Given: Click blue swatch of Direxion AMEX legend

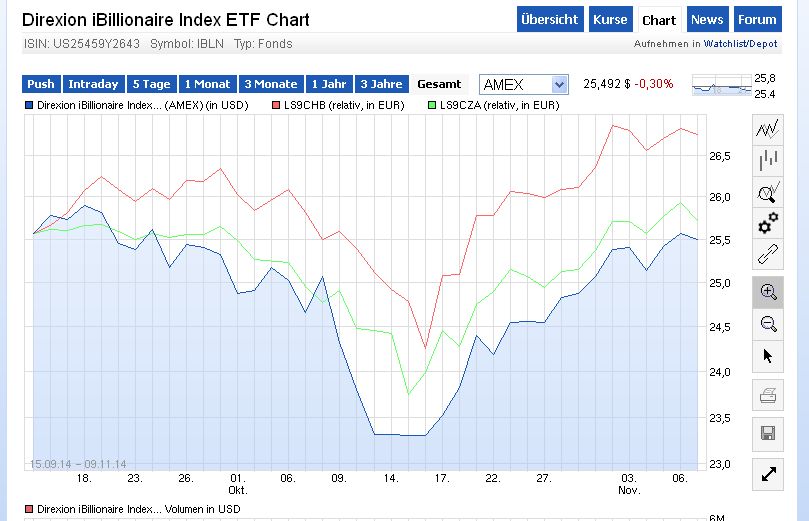Looking at the screenshot, I should click(x=29, y=105).
